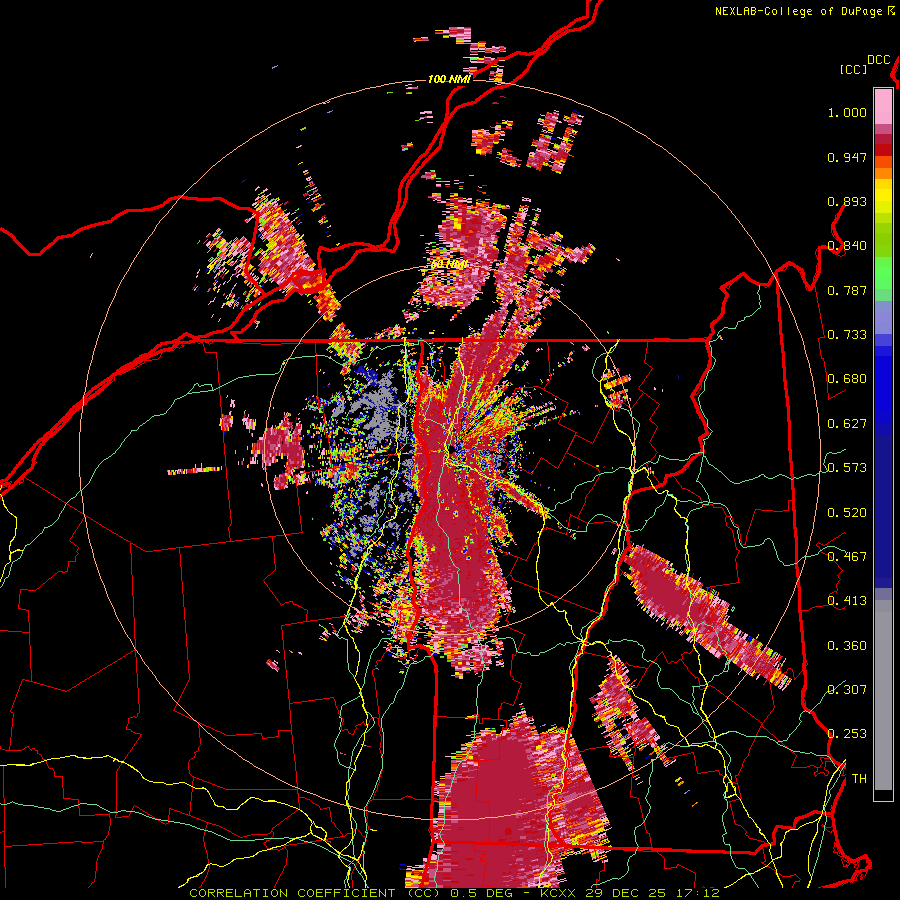Click the Correlation Coefficient KCXX caption

[x=454, y=893]
